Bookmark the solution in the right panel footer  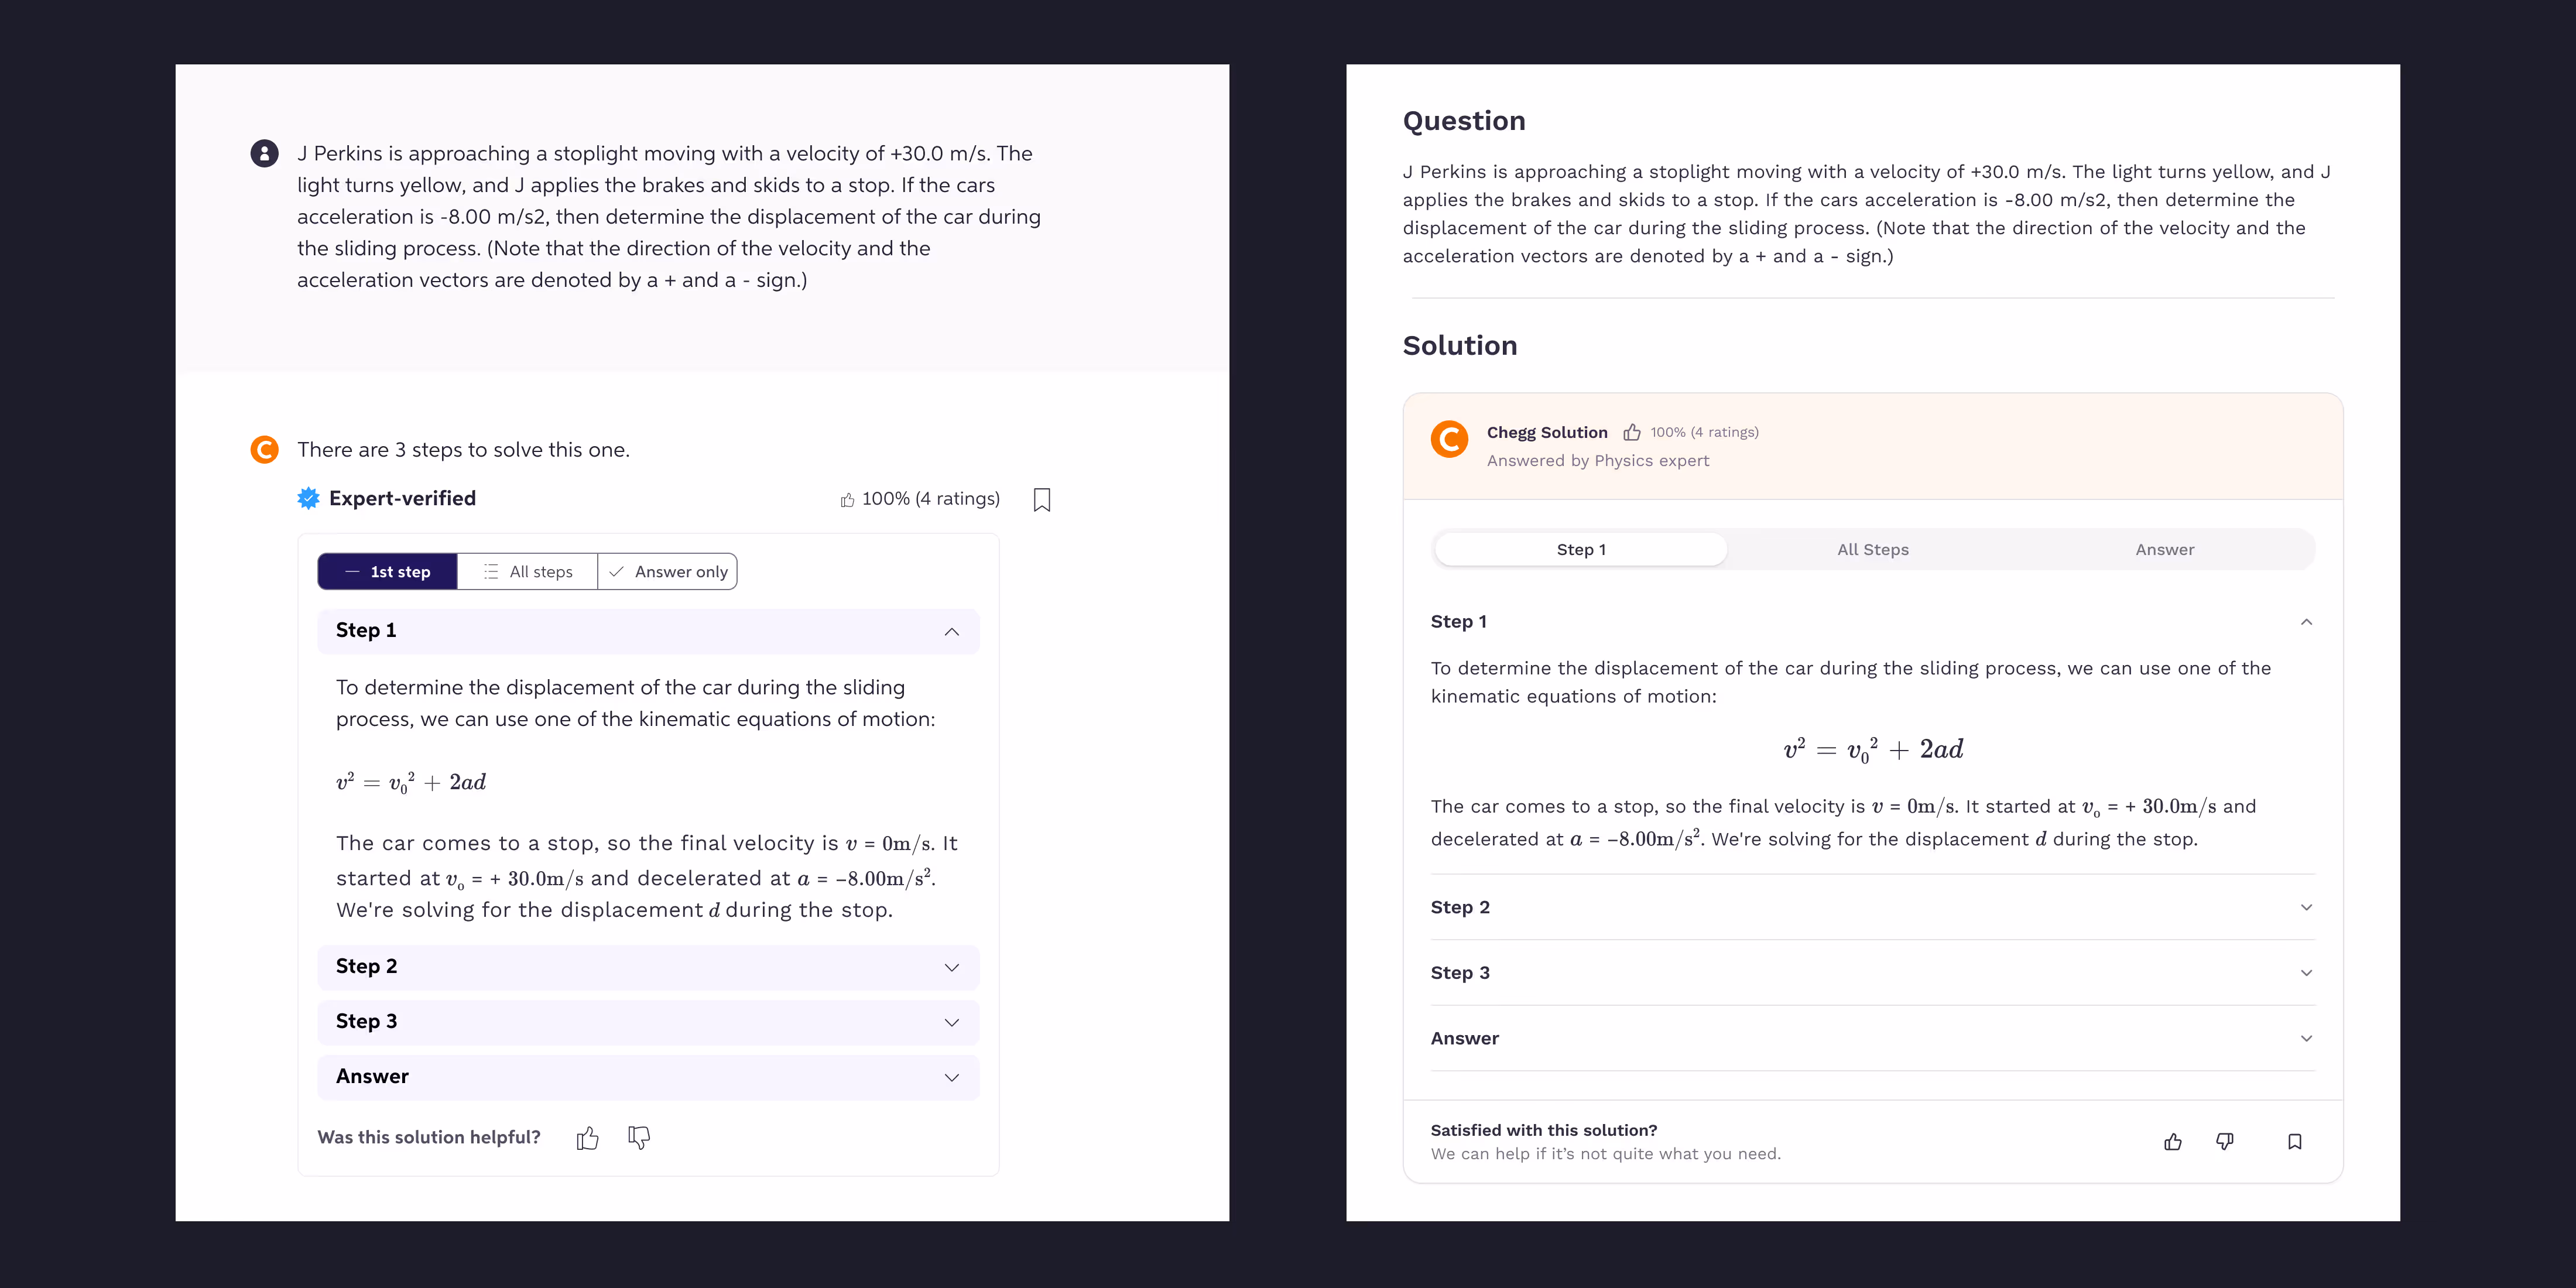click(2295, 1142)
